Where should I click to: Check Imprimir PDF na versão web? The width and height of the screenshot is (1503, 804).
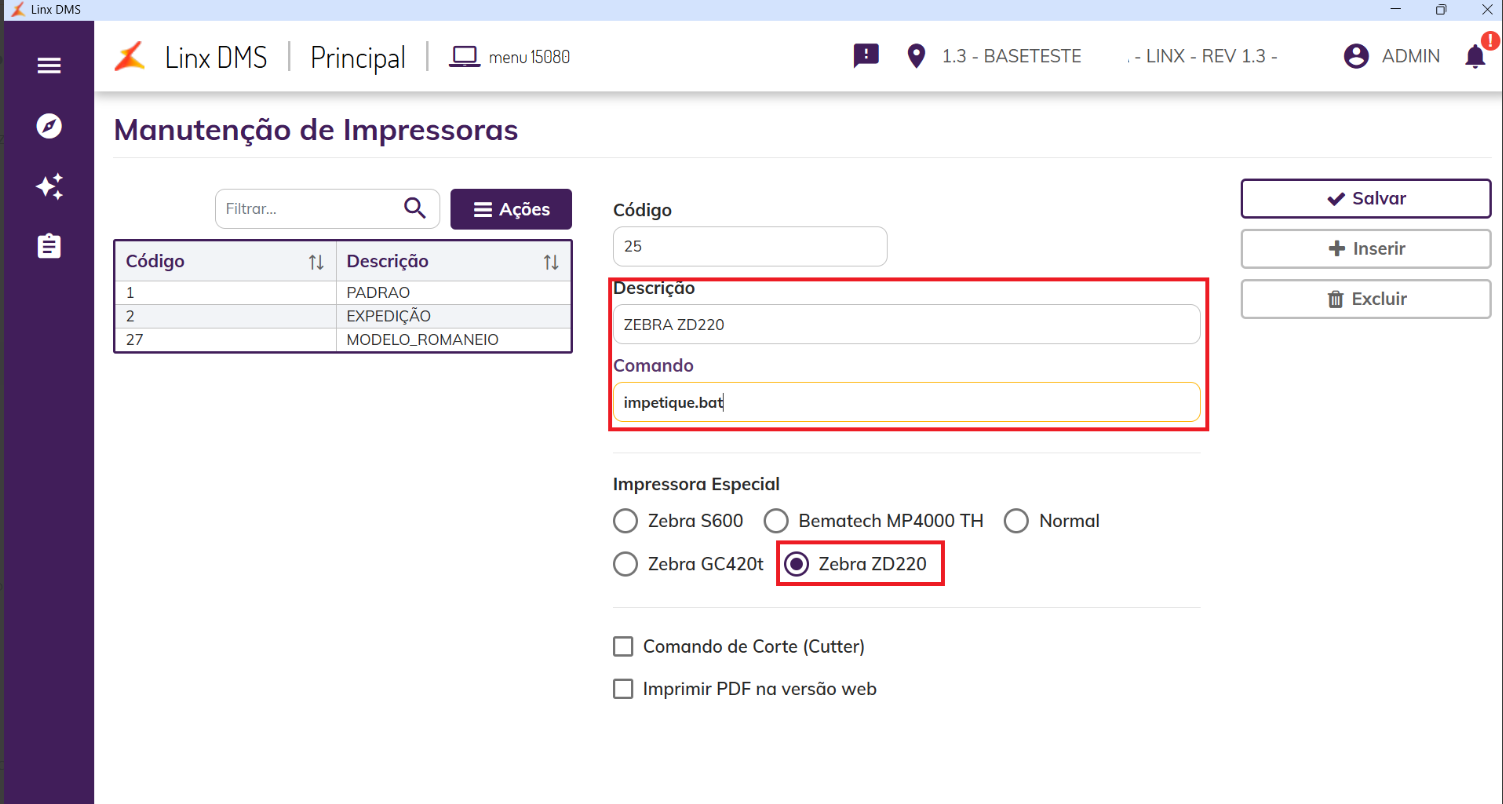(x=623, y=689)
